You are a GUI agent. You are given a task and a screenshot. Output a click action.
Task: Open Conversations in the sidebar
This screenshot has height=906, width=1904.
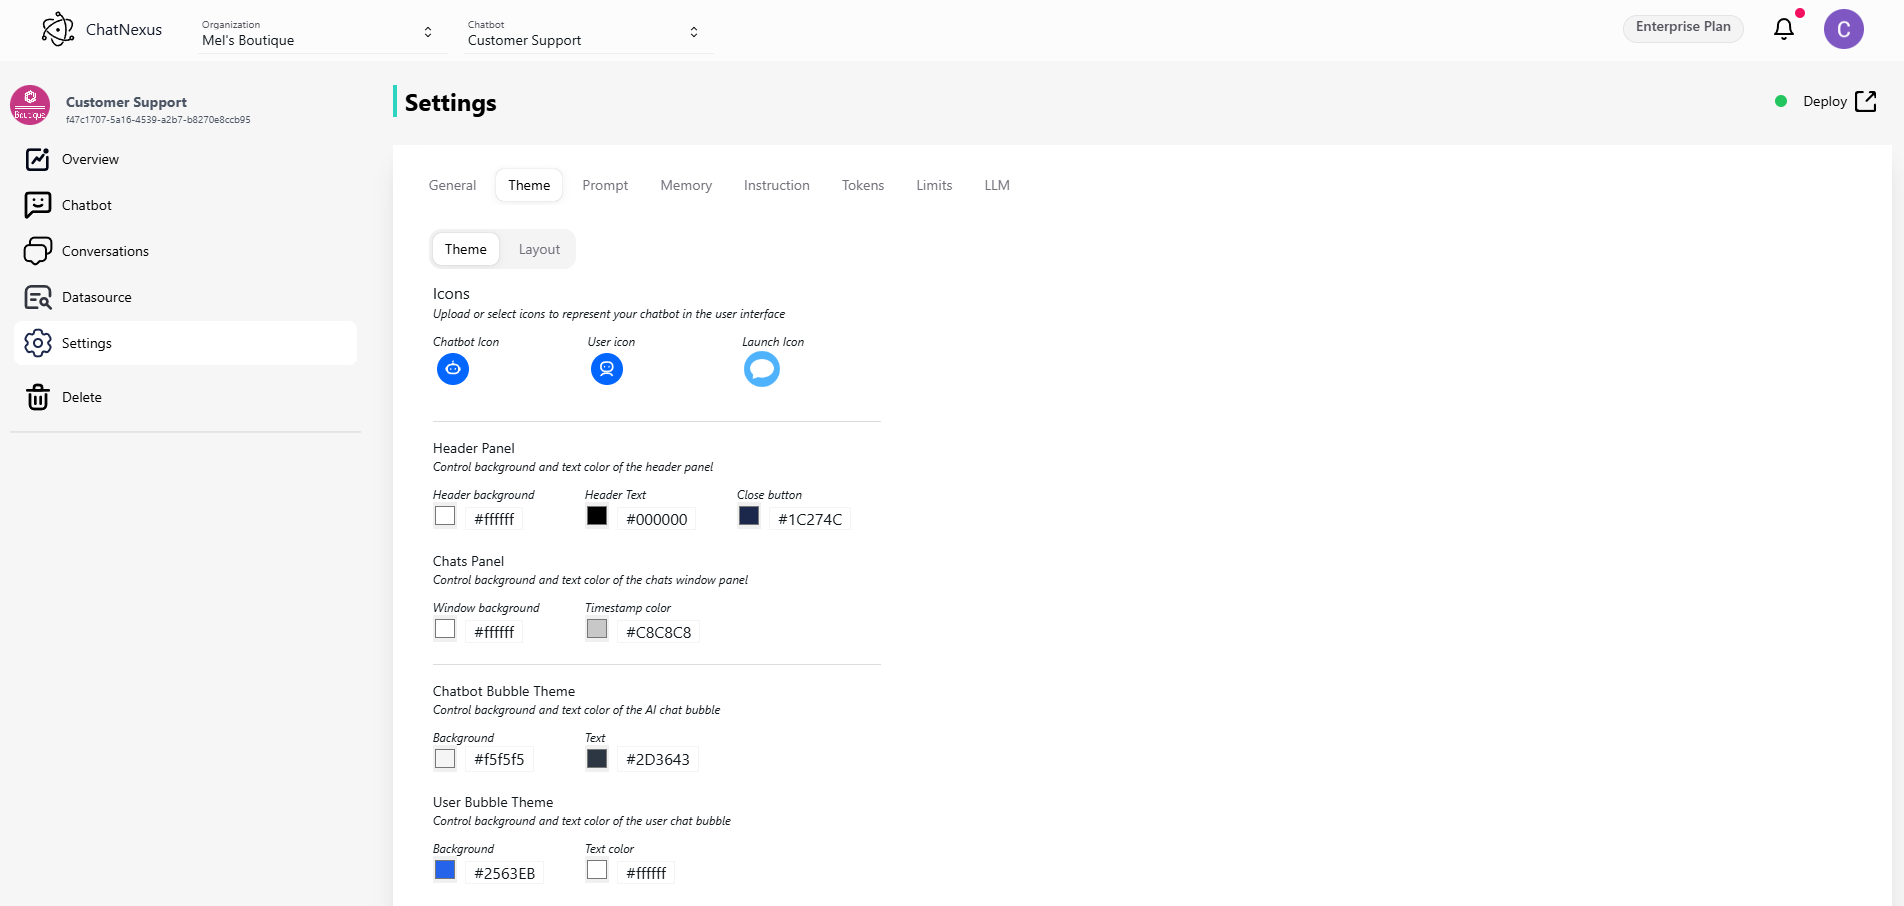[x=186, y=251]
